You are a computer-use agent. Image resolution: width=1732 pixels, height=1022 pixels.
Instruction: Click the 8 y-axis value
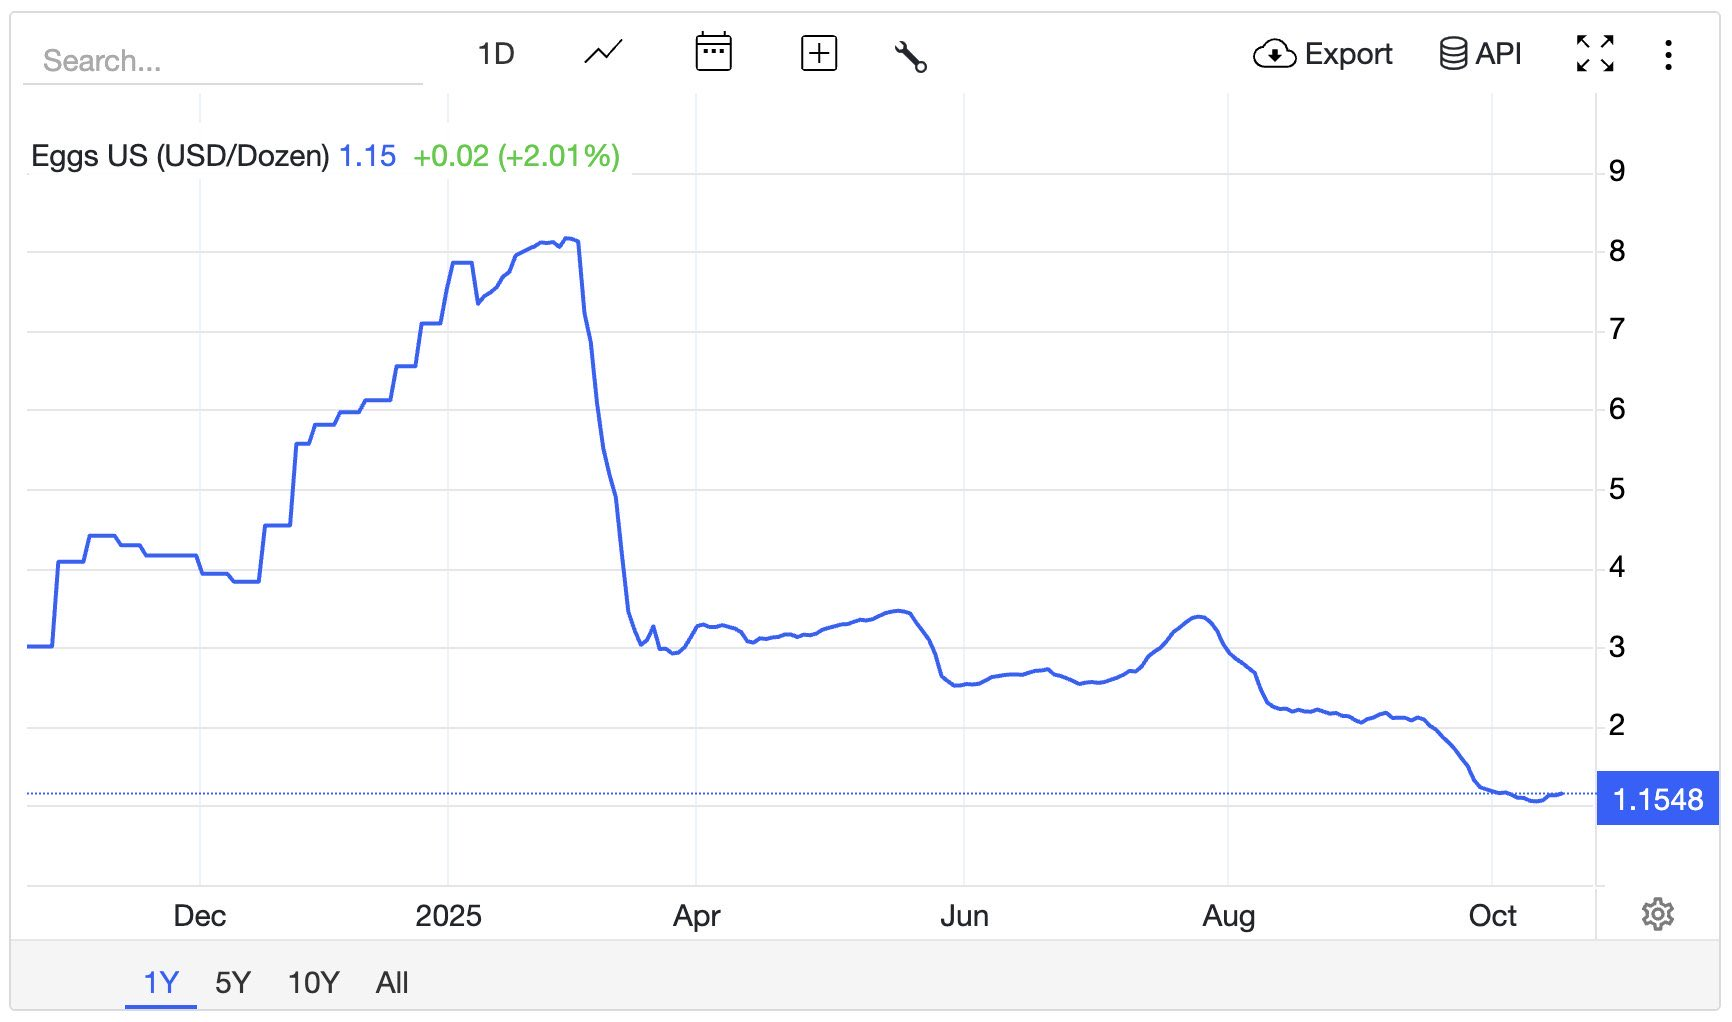pos(1616,251)
